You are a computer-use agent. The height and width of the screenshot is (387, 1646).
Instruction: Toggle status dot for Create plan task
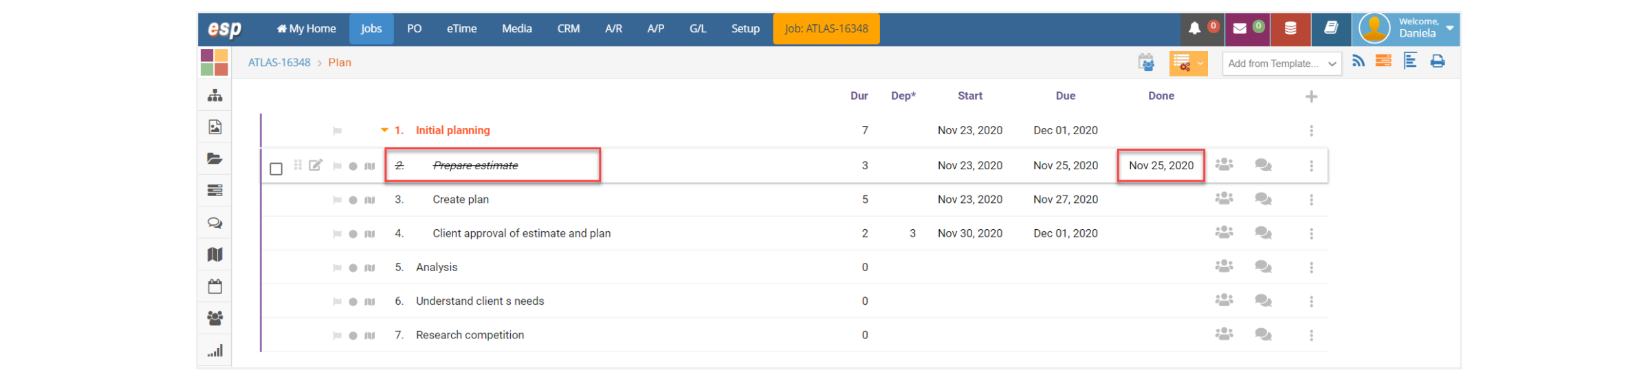tap(353, 200)
